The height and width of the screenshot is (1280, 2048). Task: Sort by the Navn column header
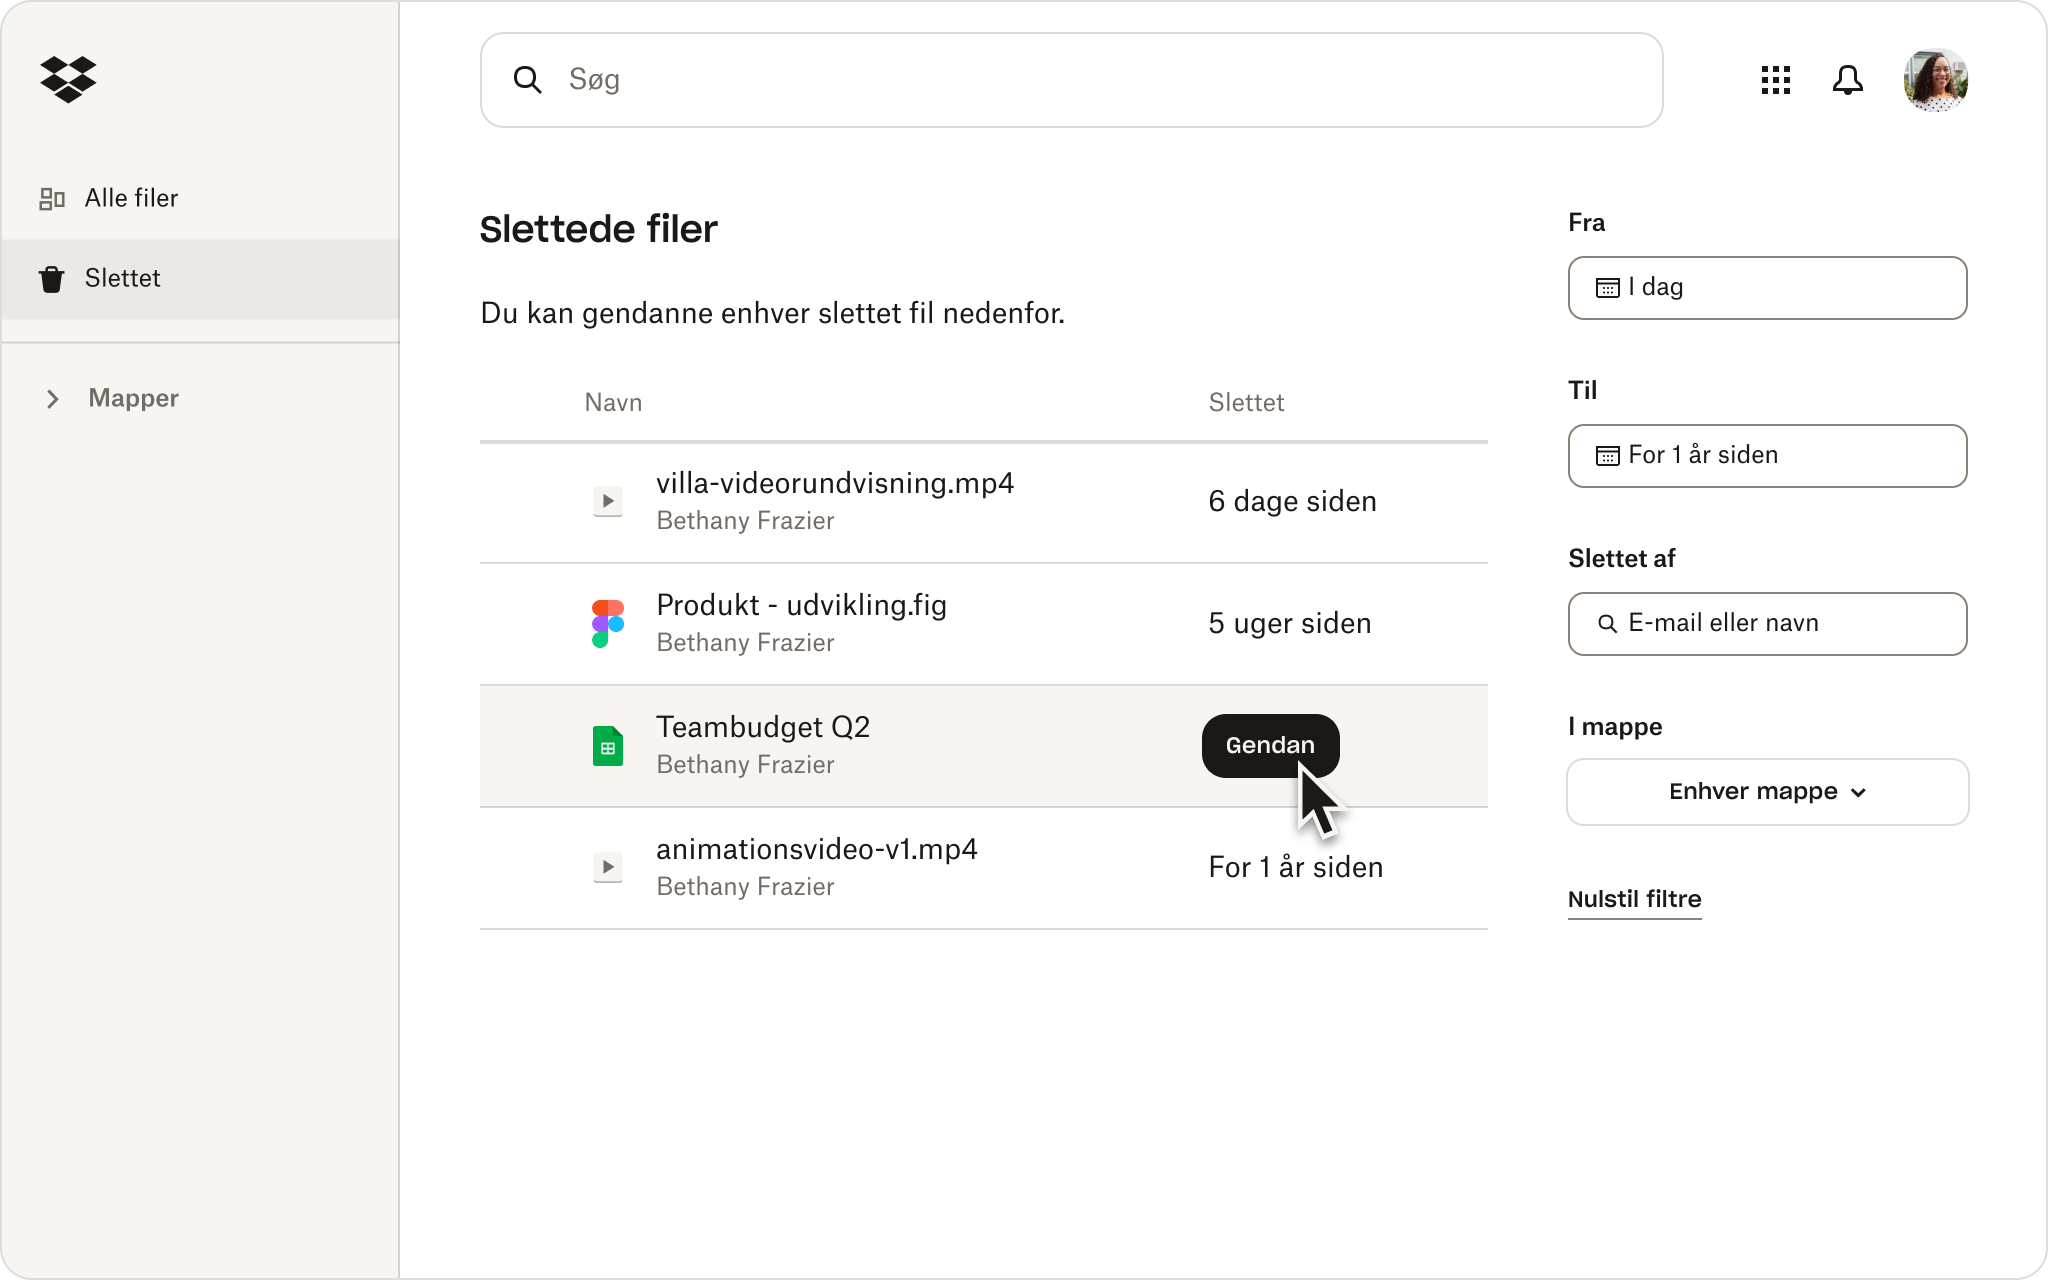[613, 402]
